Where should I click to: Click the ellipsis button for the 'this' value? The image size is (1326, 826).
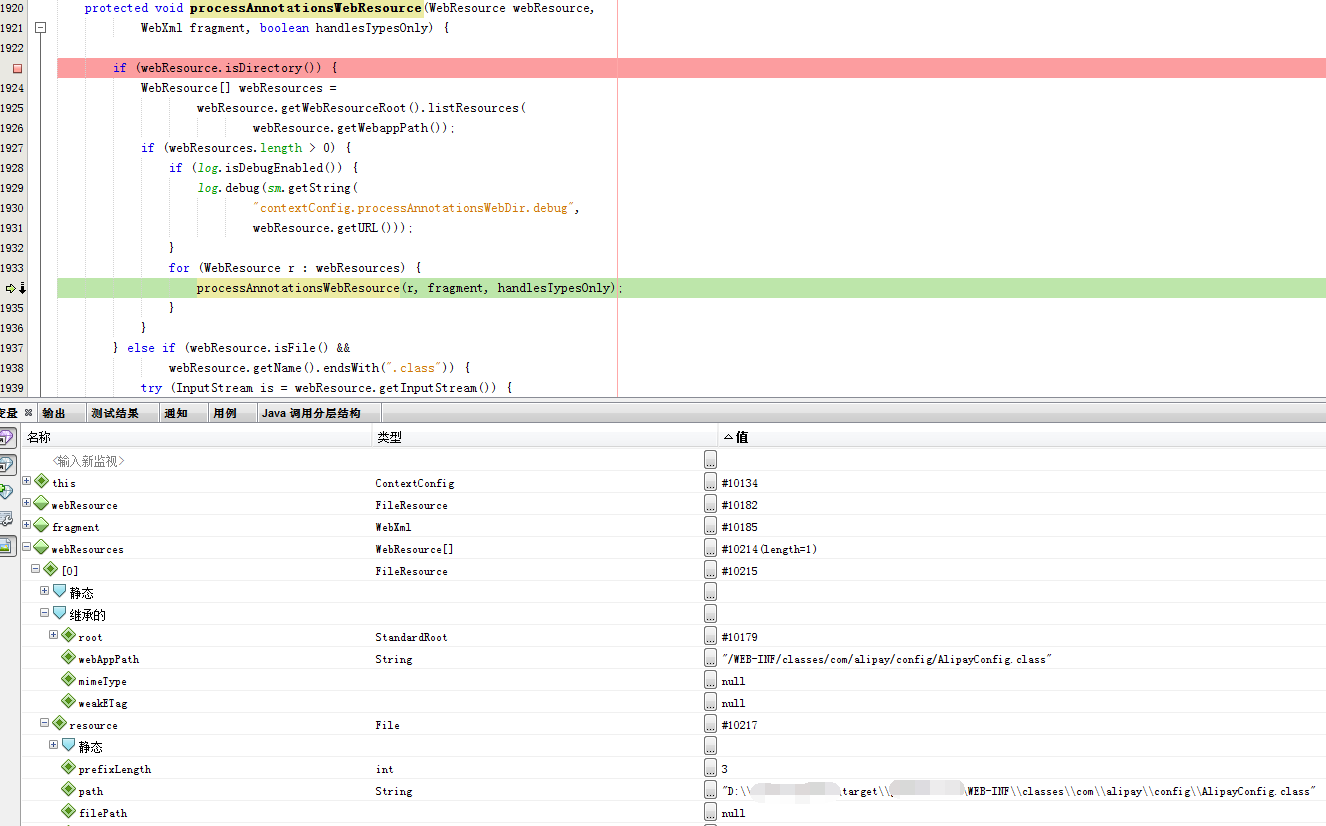[x=710, y=482]
